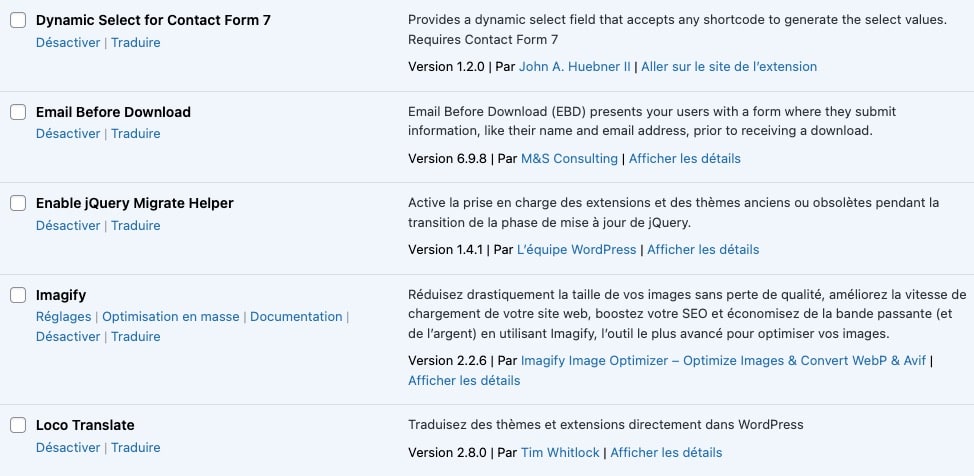
Task: Click the Requires Contact Form 7 text
Action: [x=483, y=40]
